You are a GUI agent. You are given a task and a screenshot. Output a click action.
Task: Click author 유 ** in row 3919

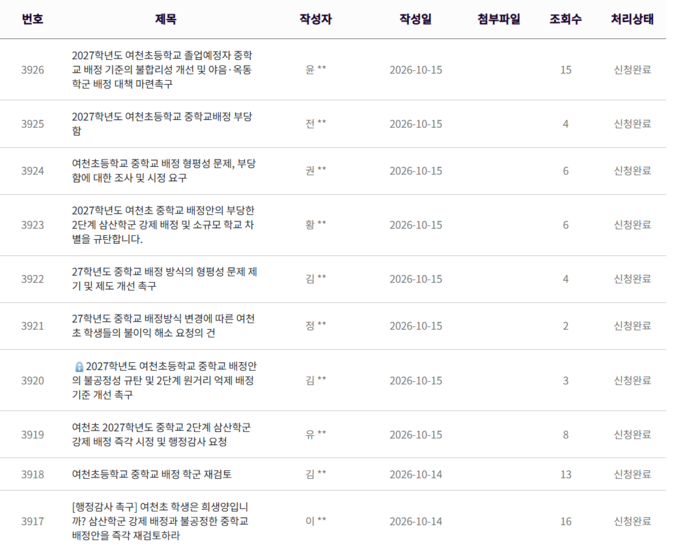tap(316, 434)
